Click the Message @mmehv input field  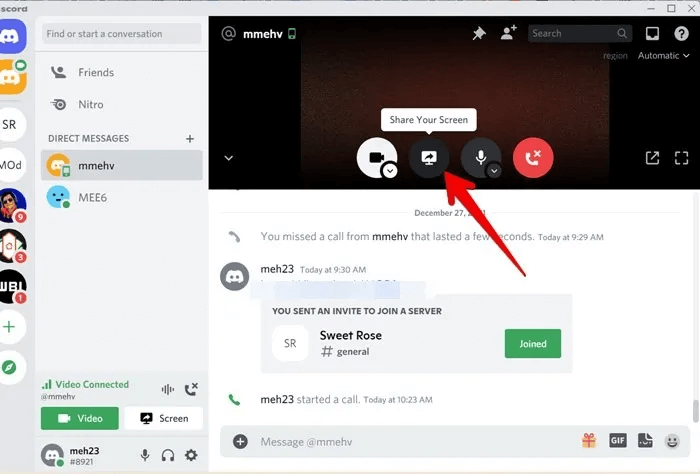pyautogui.click(x=415, y=442)
